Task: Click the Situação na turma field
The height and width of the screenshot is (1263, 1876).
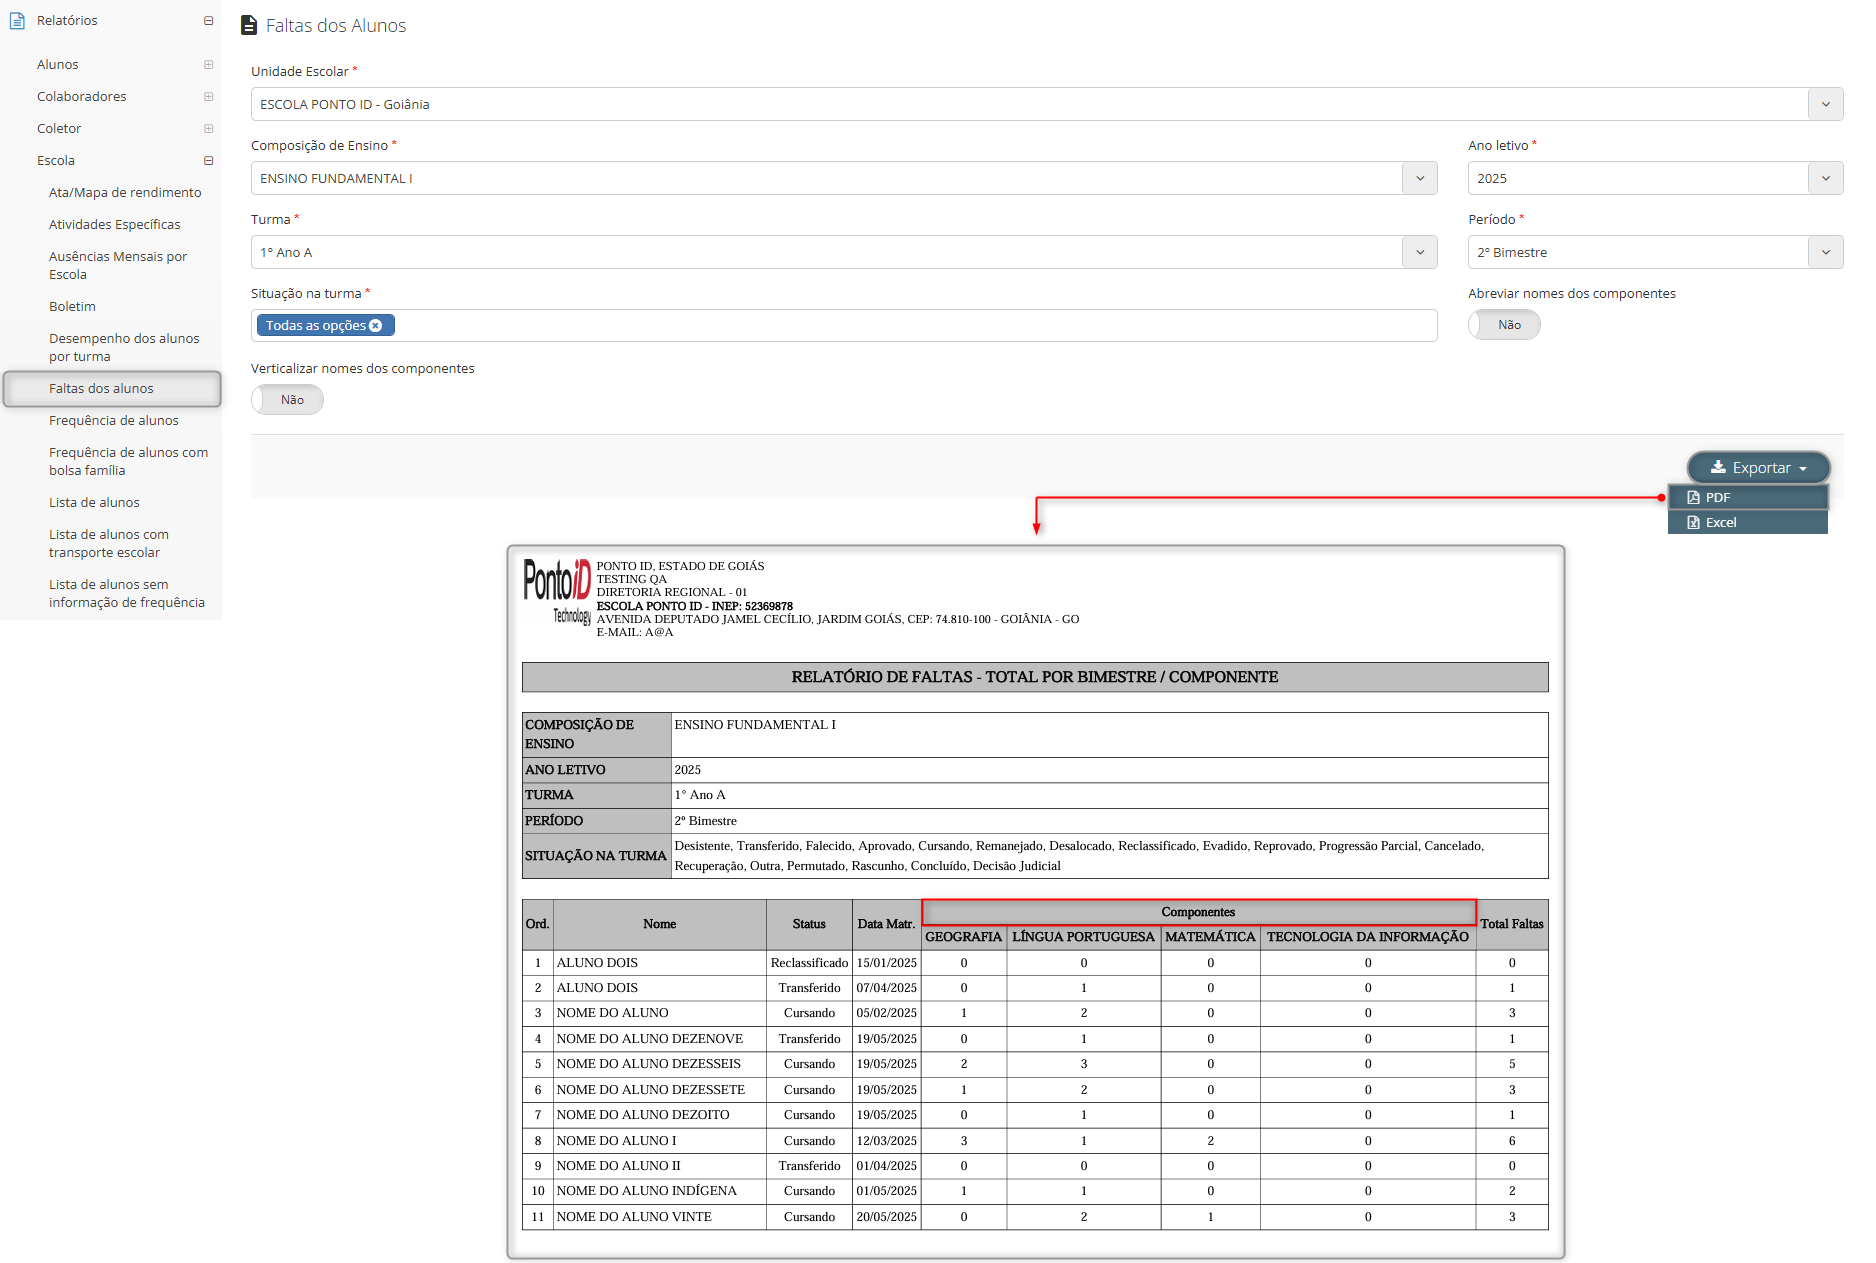Action: 900,326
